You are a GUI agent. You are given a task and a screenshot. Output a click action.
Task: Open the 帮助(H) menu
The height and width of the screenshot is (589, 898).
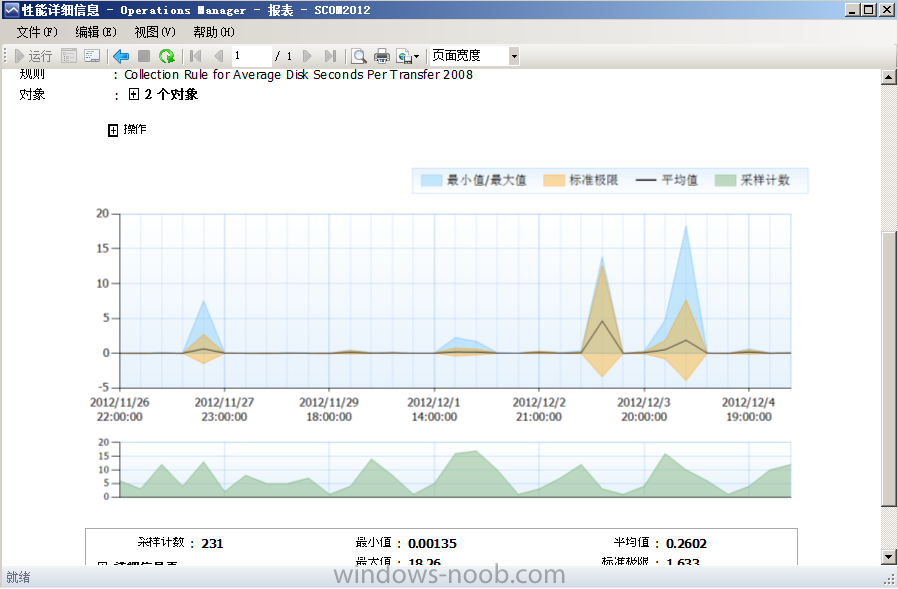[214, 32]
